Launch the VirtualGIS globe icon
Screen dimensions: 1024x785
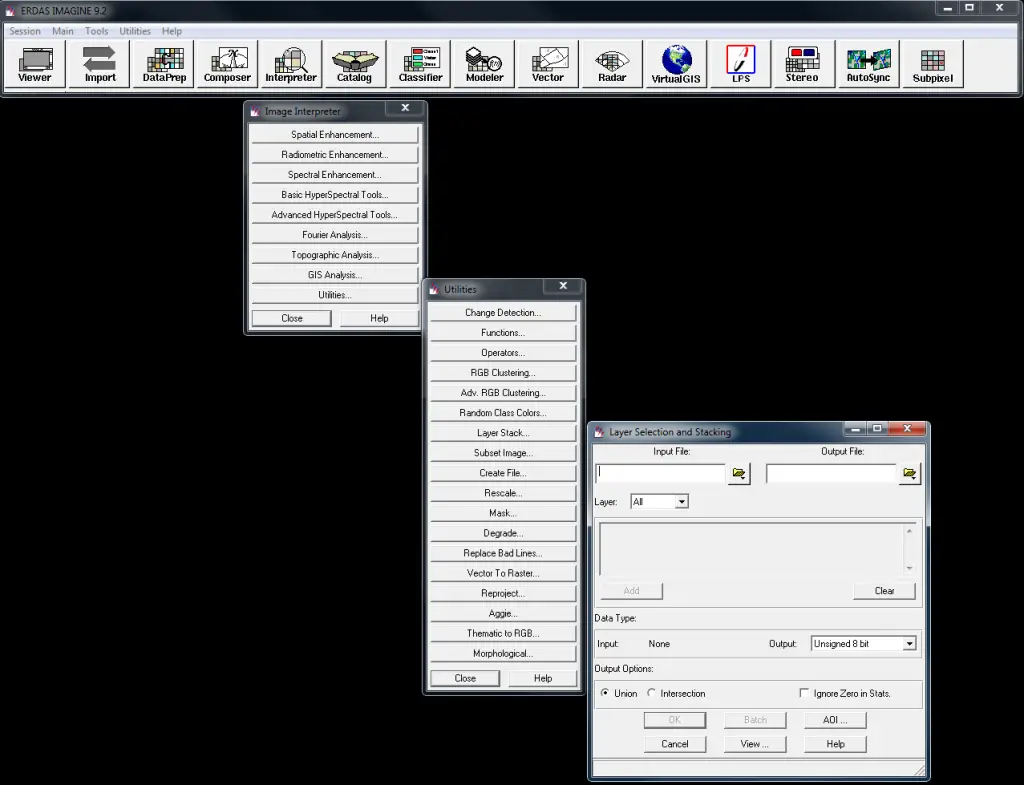[676, 64]
